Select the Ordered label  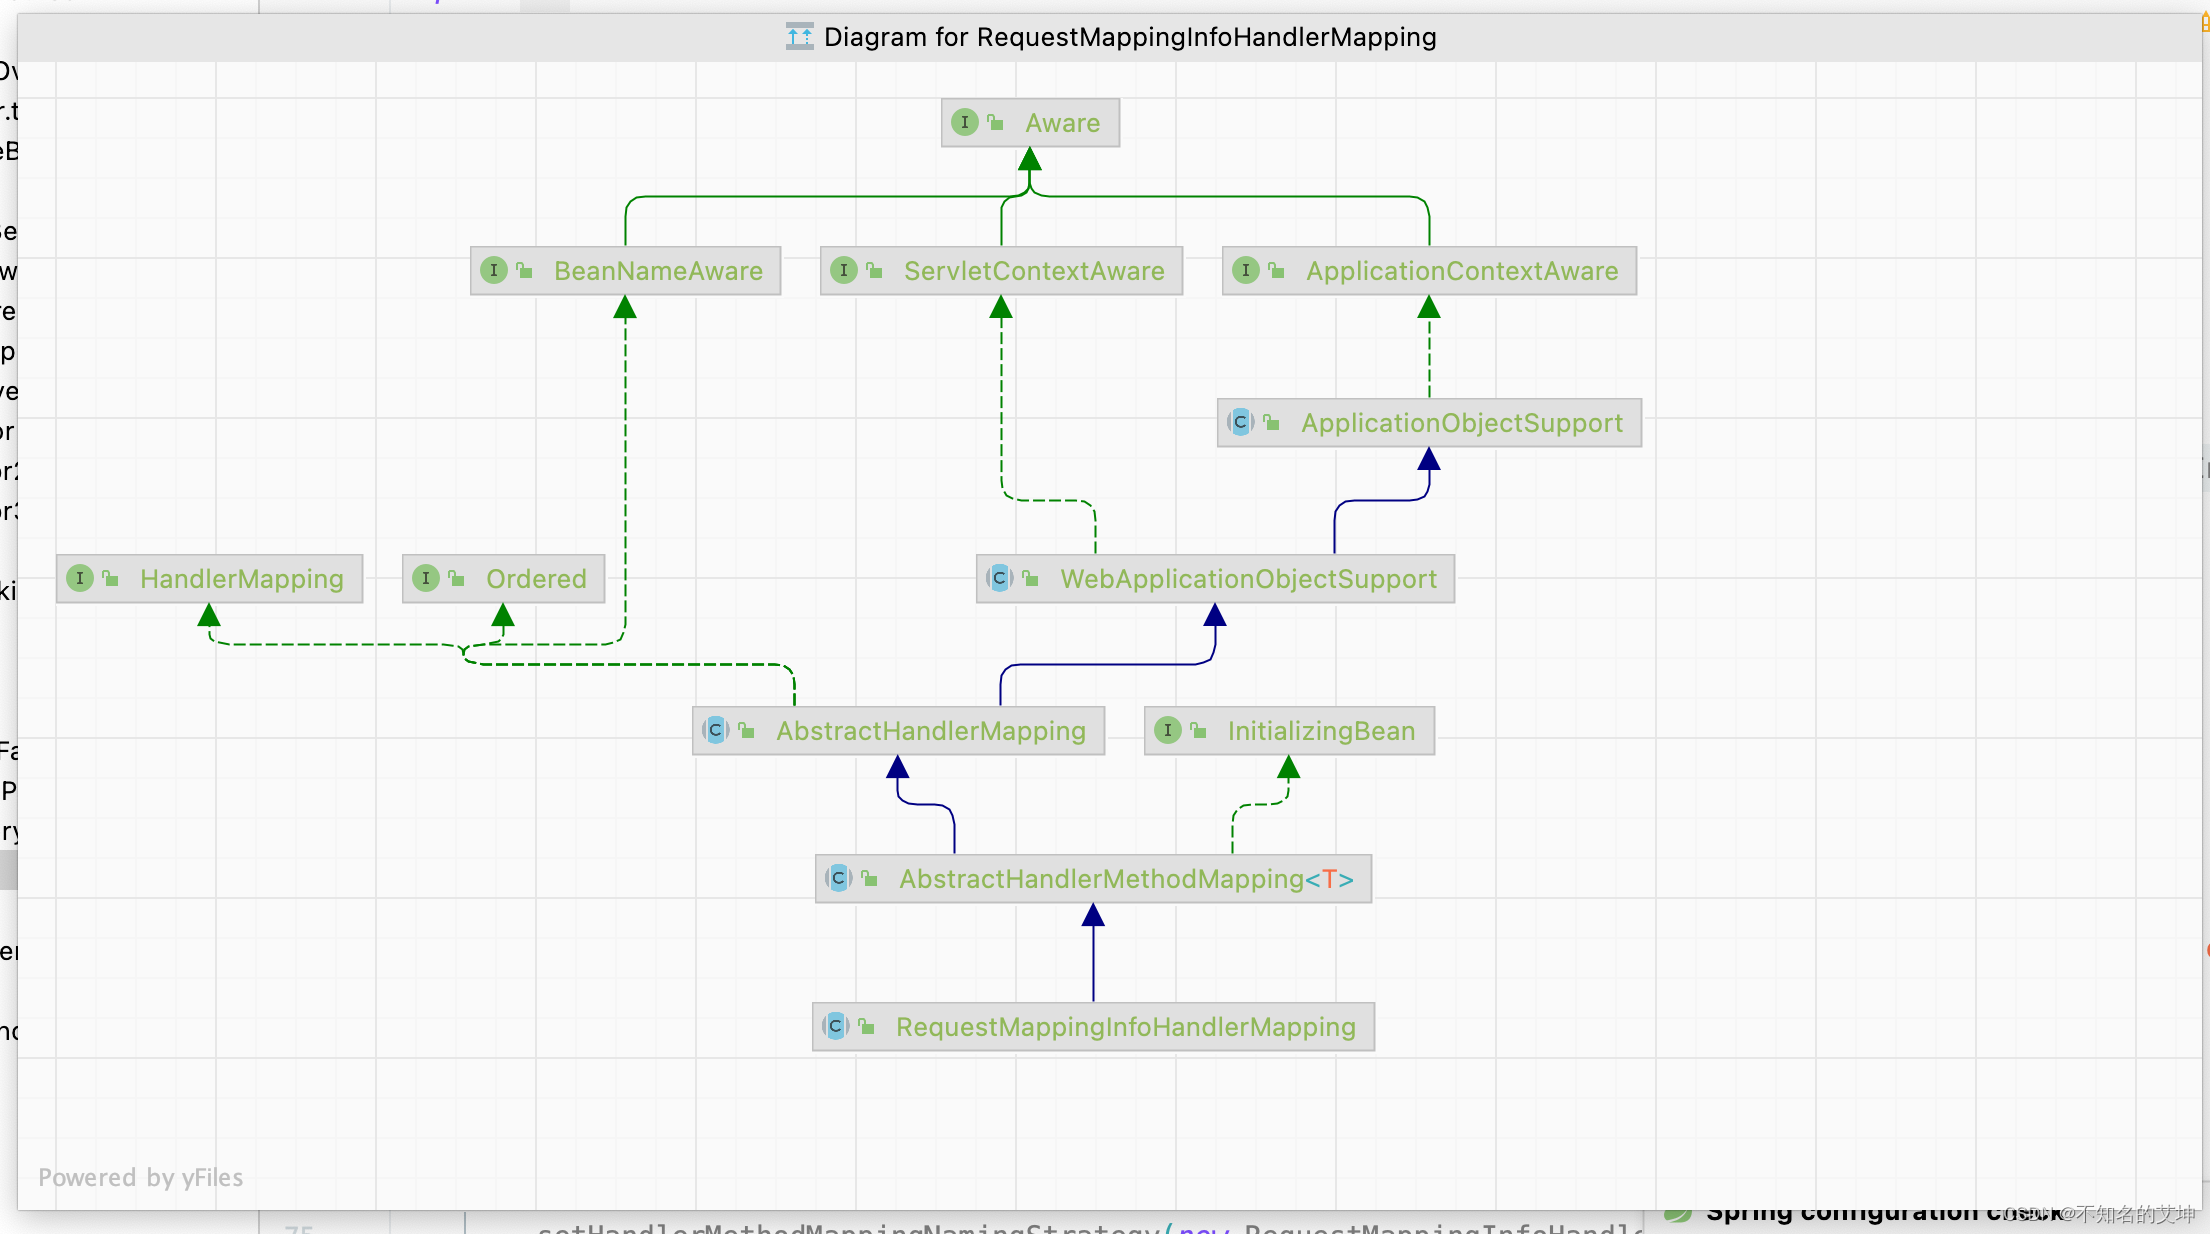[536, 579]
